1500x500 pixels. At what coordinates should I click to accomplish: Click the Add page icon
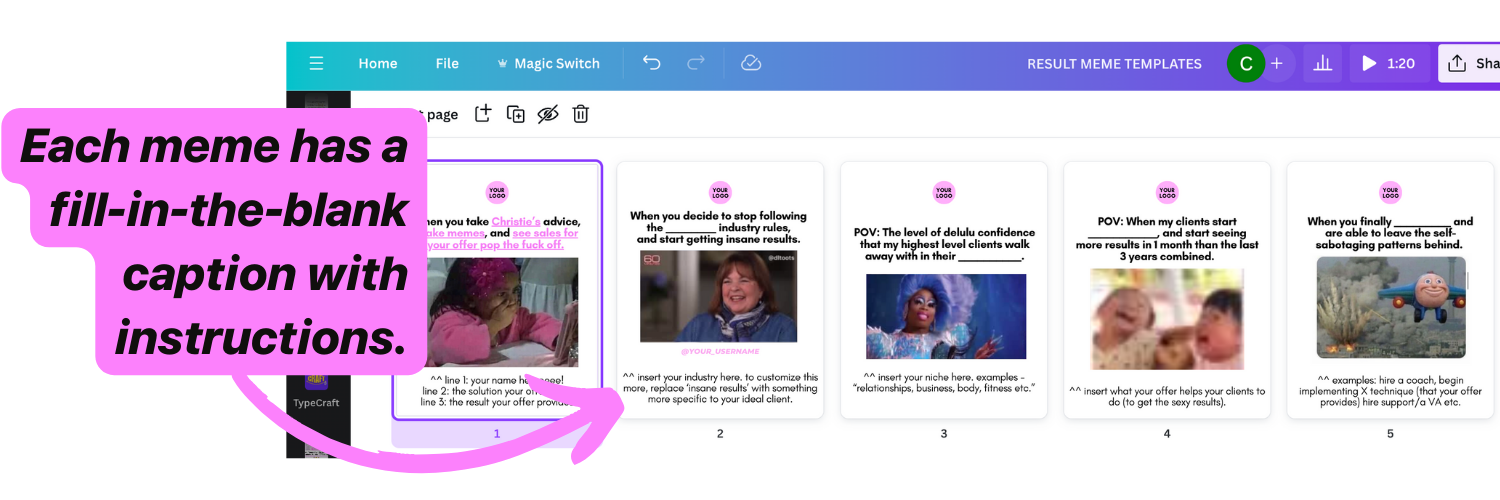click(483, 114)
